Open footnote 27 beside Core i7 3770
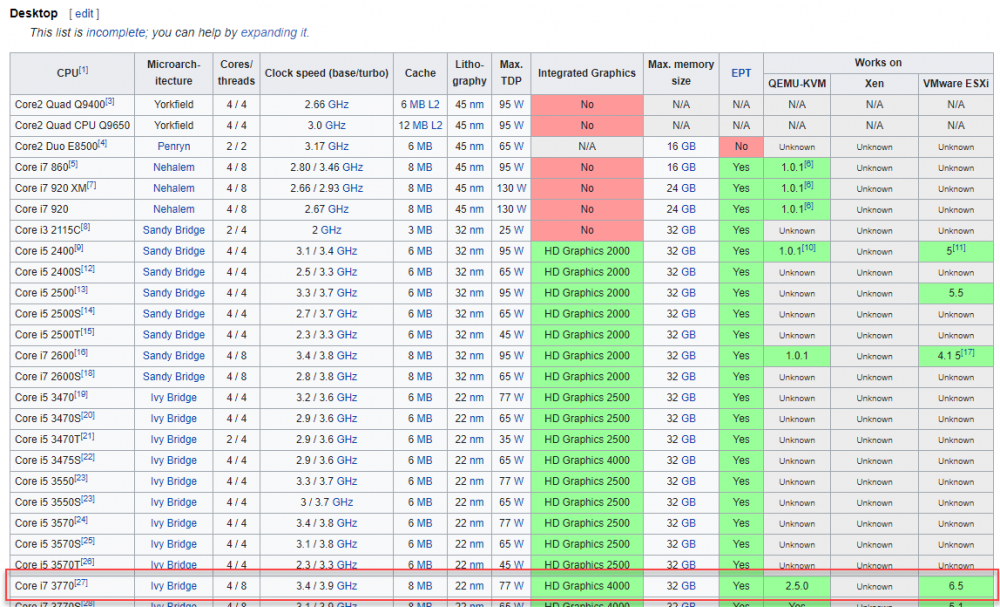Image resolution: width=1000 pixels, height=607 pixels. tap(81, 583)
